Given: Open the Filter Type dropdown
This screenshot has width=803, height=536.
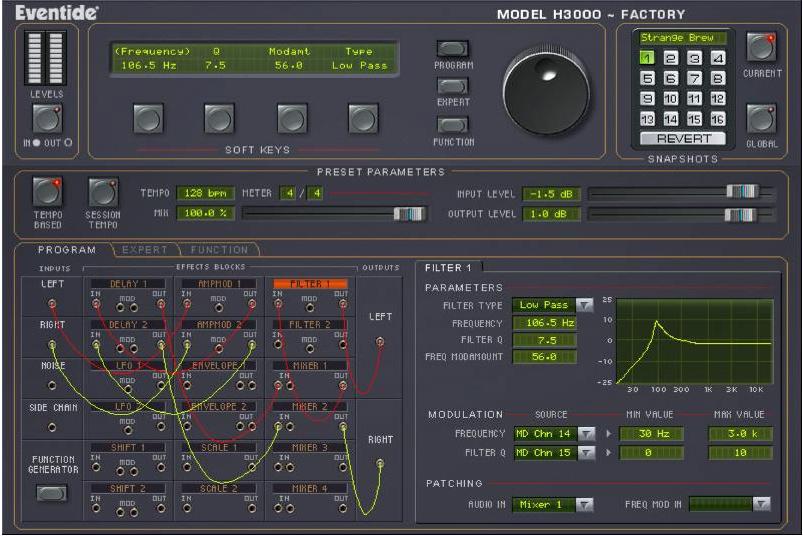Looking at the screenshot, I should click(x=584, y=305).
